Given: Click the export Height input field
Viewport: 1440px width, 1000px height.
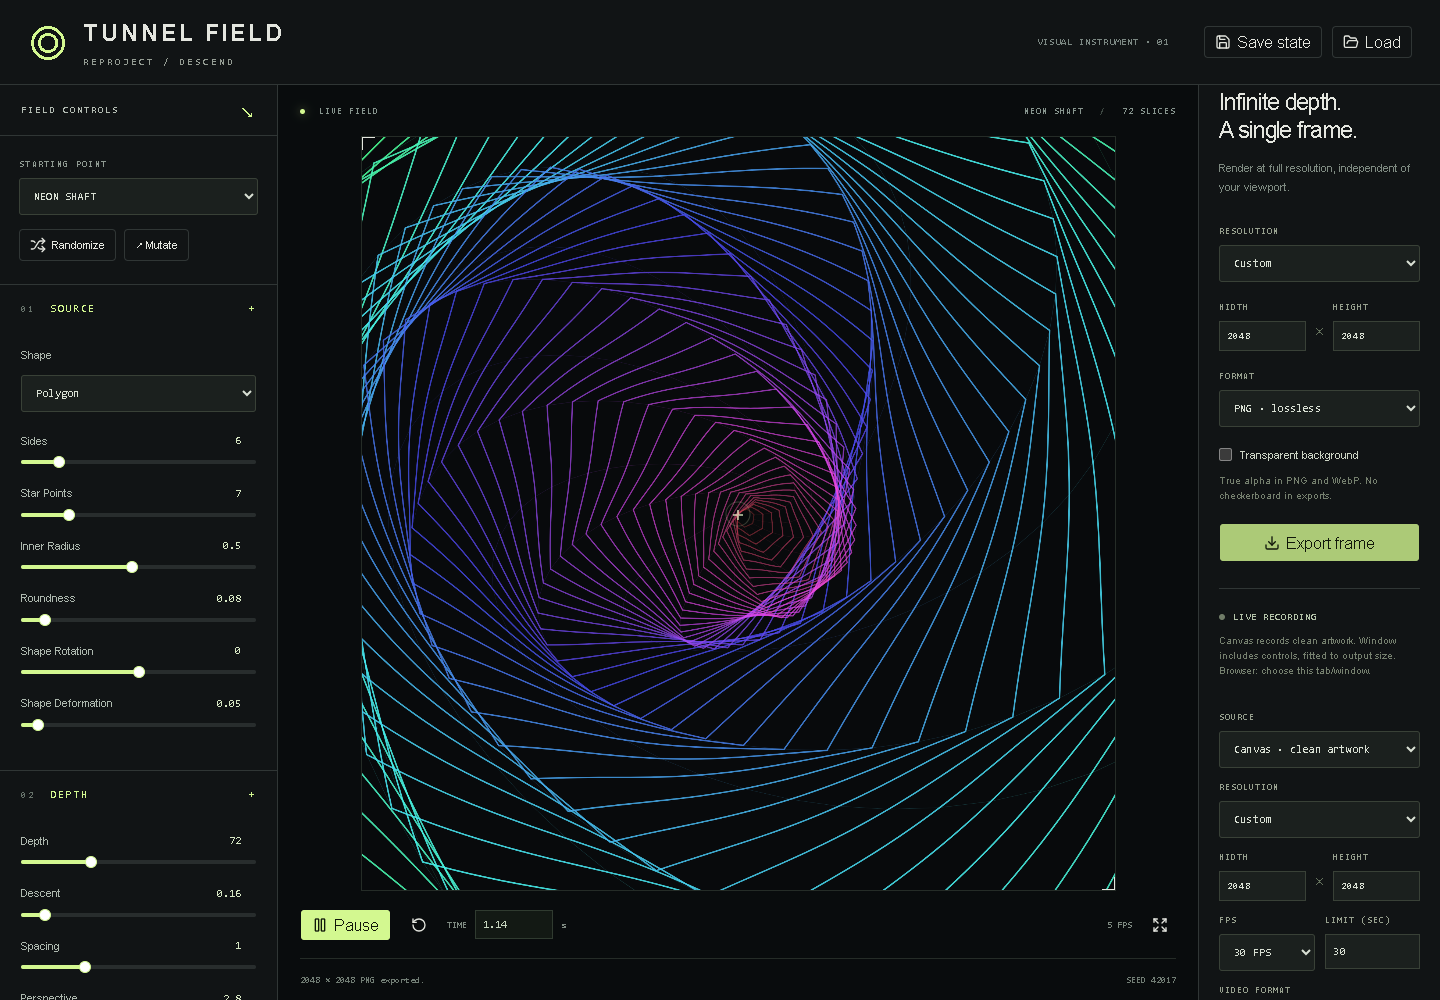Looking at the screenshot, I should tap(1376, 336).
